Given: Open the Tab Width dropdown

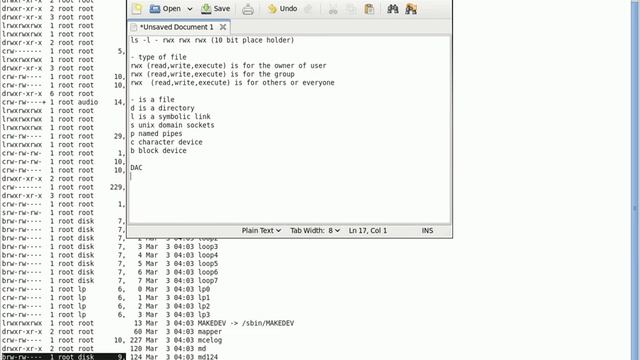Looking at the screenshot, I should 315,231.
